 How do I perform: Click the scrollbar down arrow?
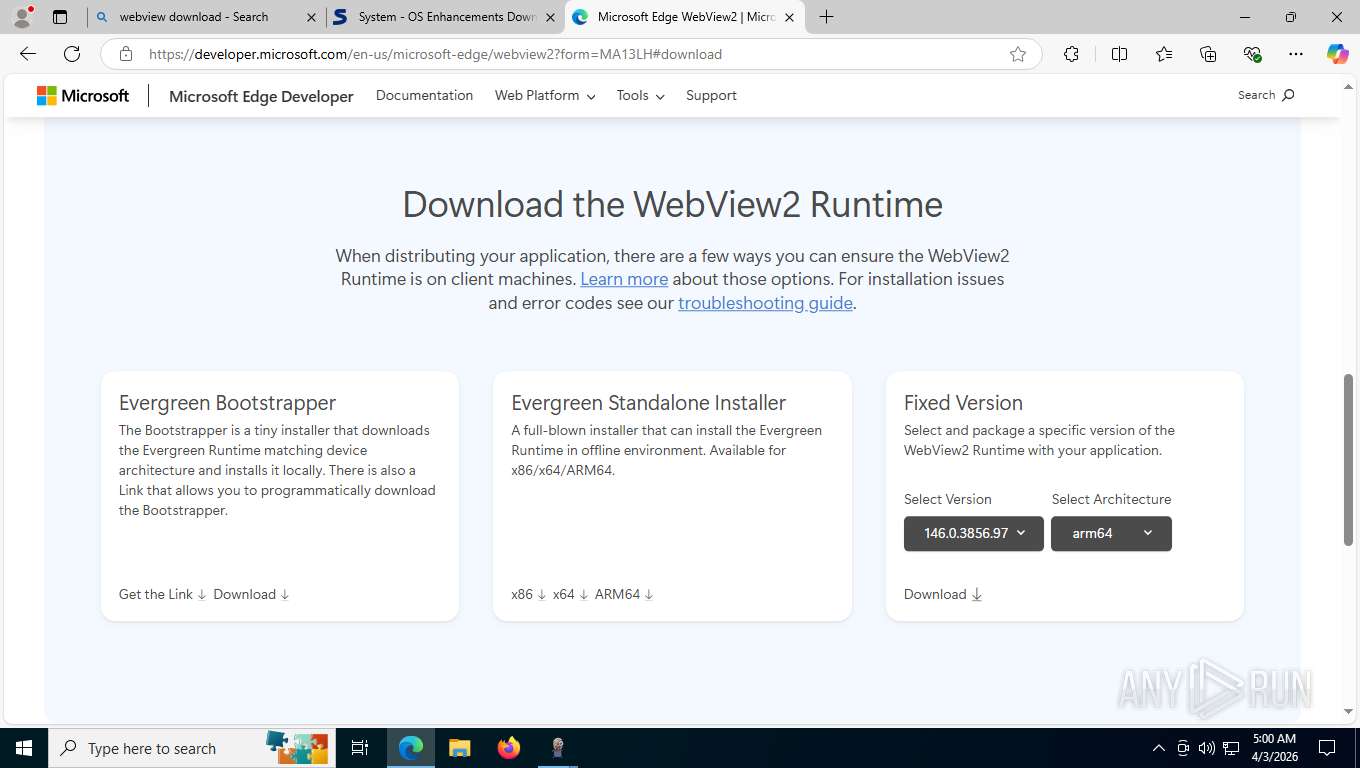[x=1348, y=711]
